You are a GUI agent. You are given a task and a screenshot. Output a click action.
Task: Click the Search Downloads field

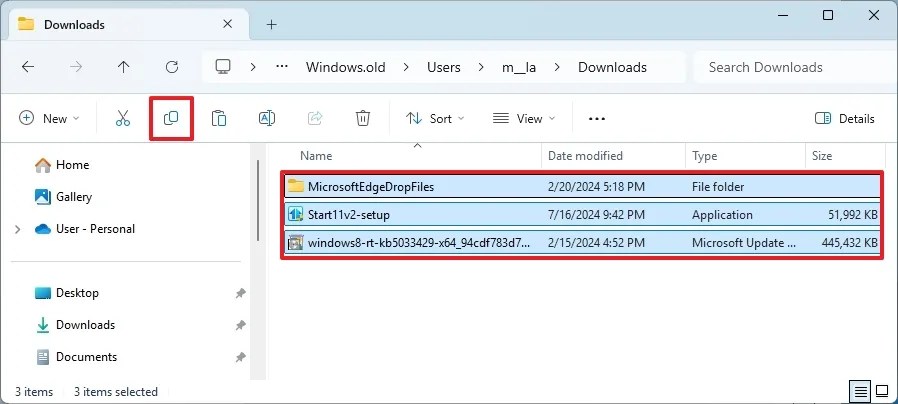pyautogui.click(x=795, y=67)
